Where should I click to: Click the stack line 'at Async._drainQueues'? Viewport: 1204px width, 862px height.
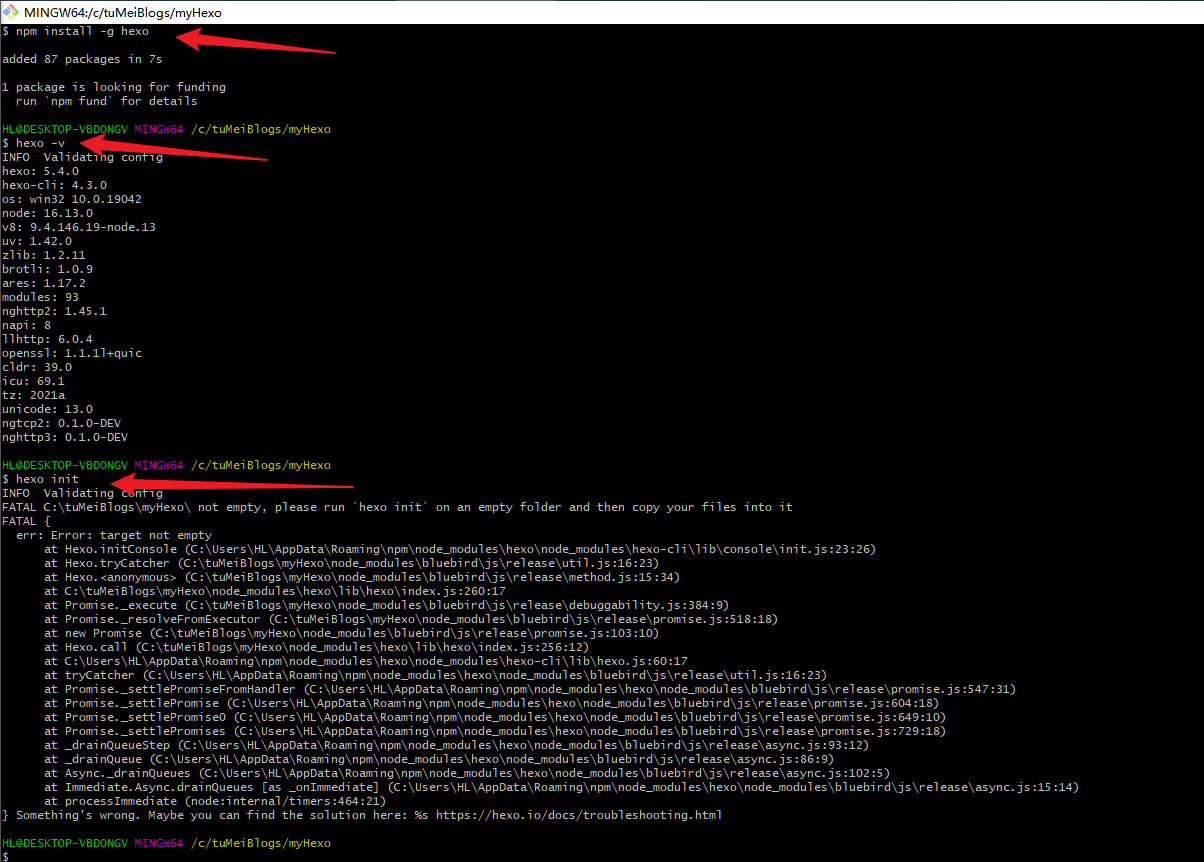[467, 773]
